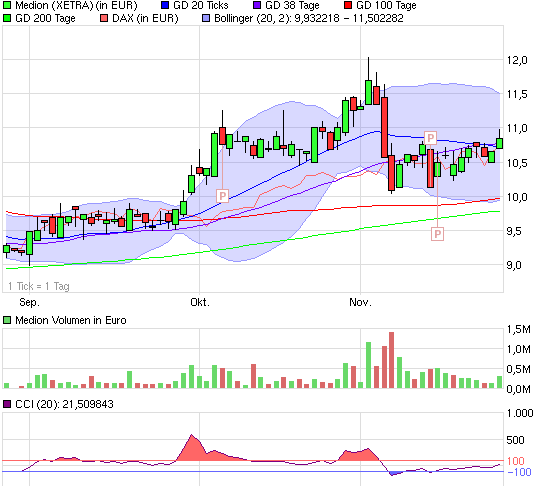This screenshot has width=544, height=486.
Task: Click the 'DAX (in EUR)' legend label
Action: (x=145, y=18)
